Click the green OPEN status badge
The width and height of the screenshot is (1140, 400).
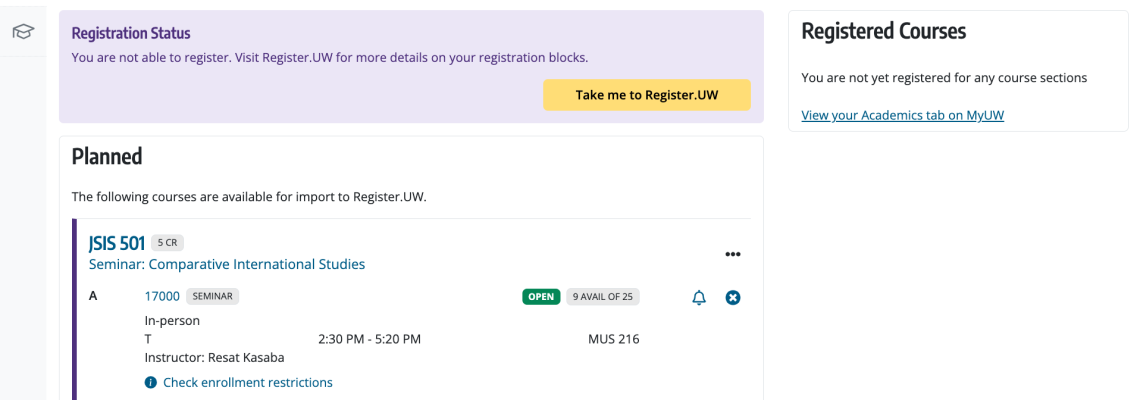click(541, 297)
